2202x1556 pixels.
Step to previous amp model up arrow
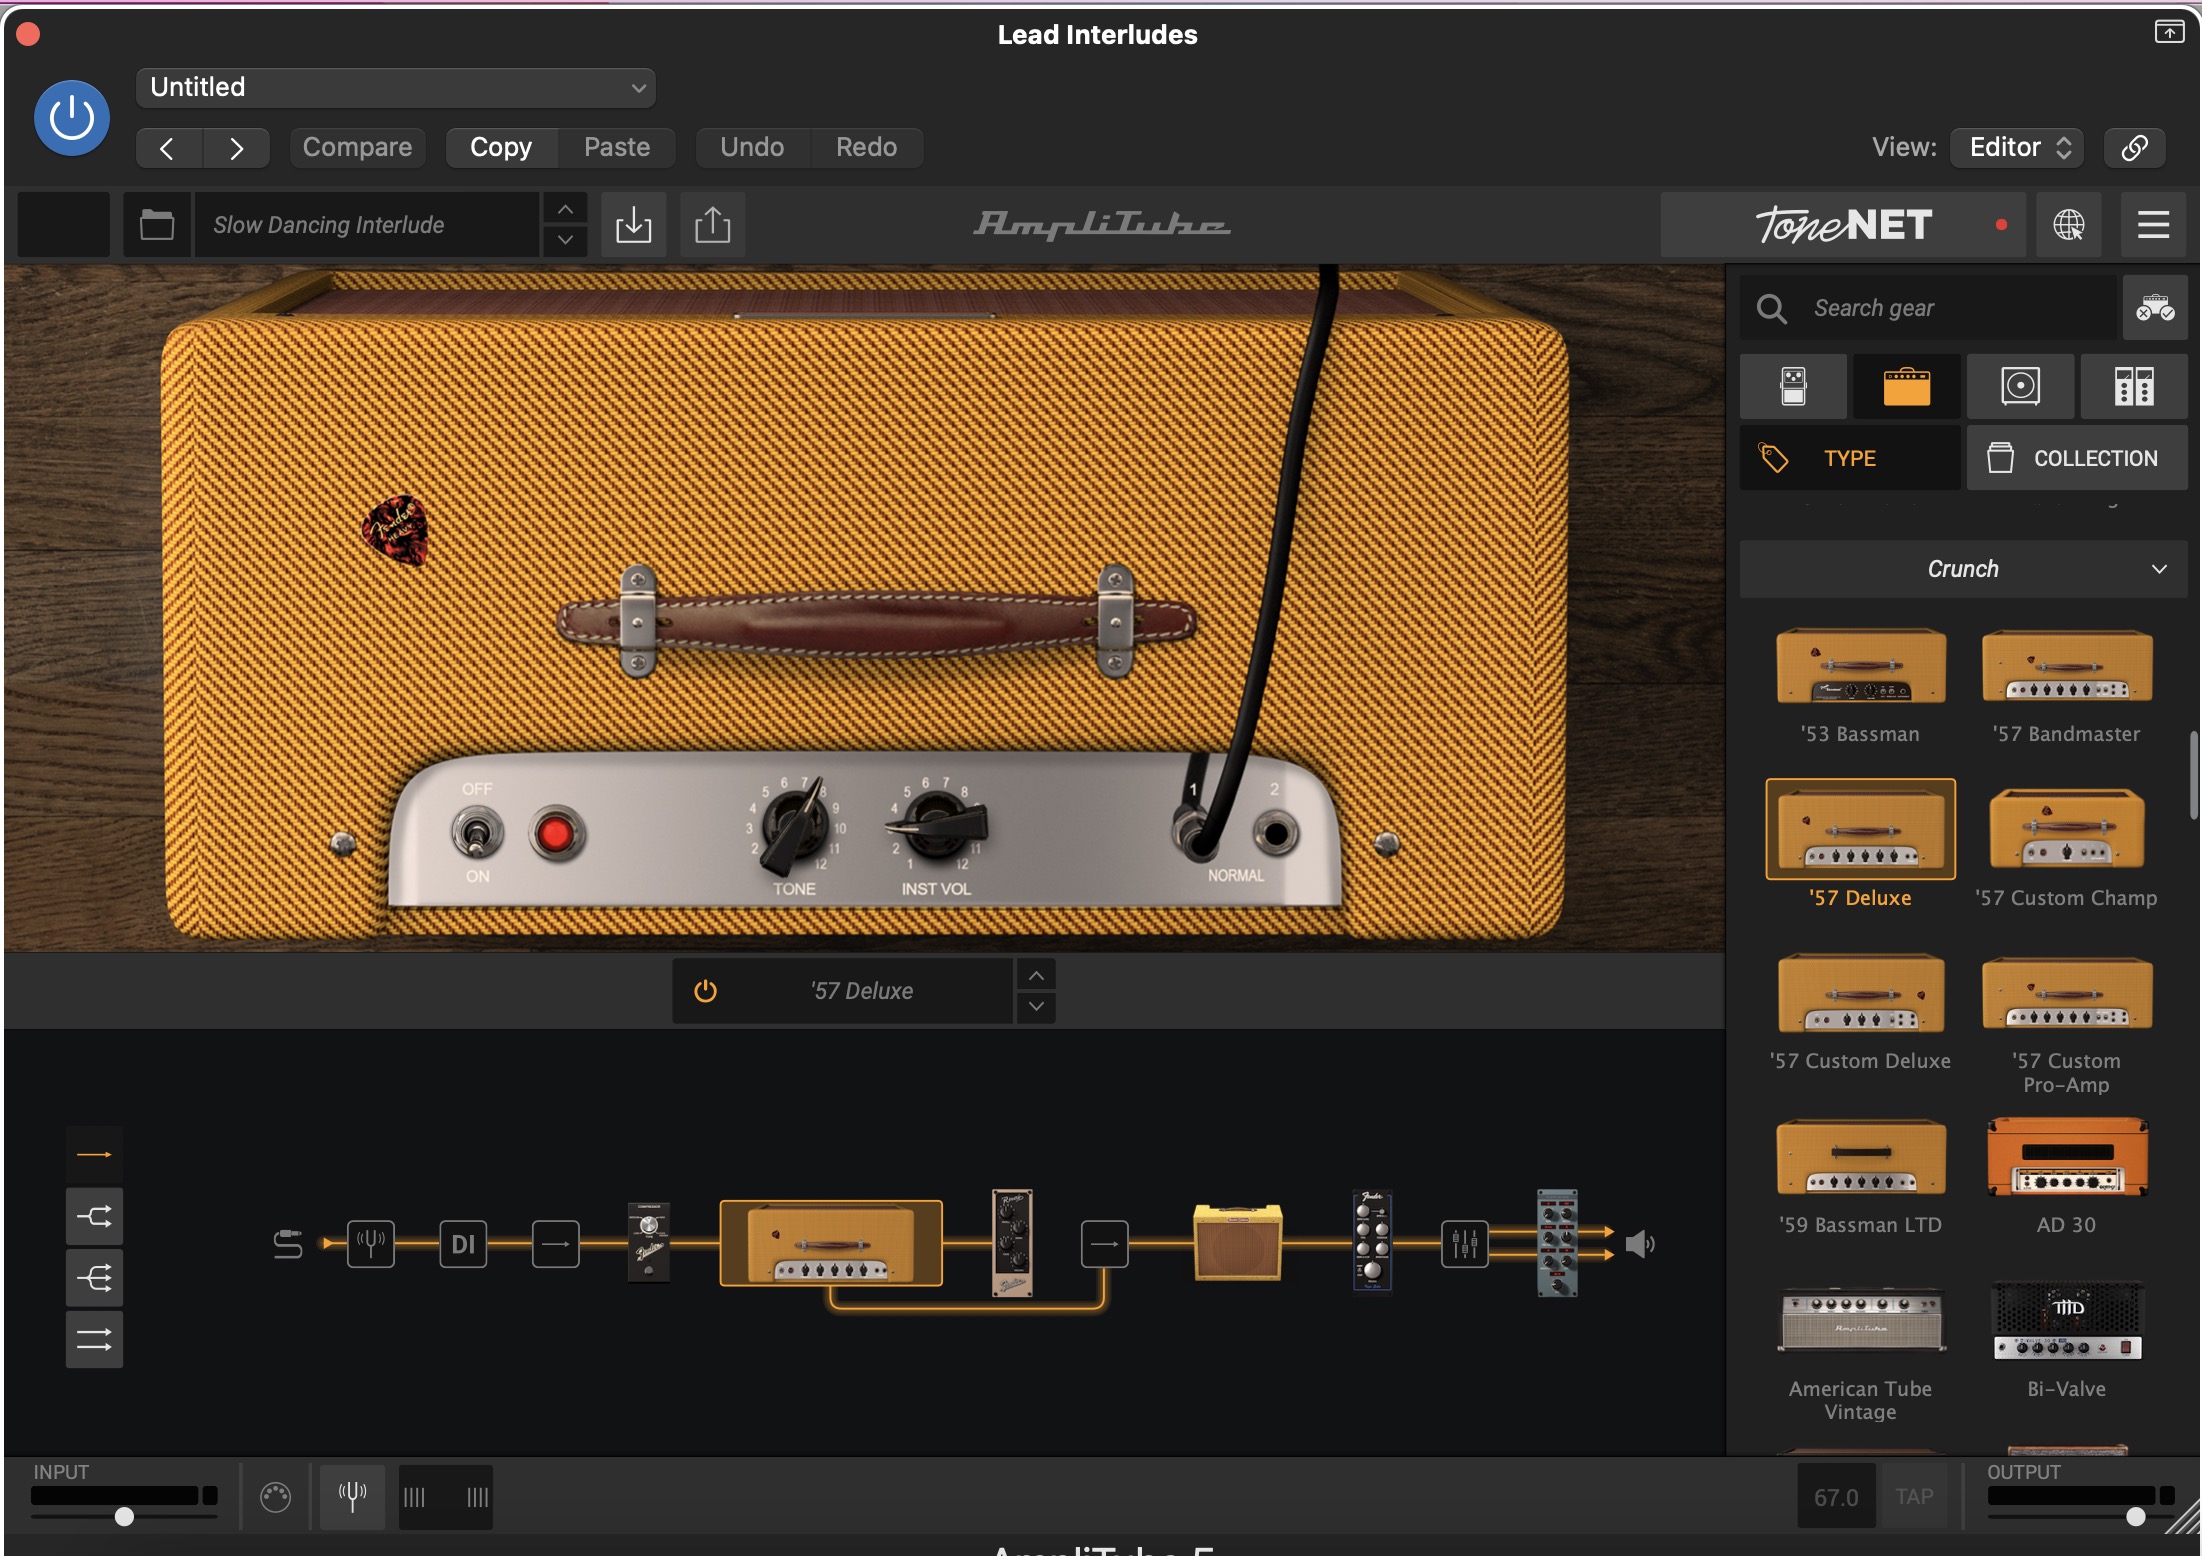point(1036,975)
